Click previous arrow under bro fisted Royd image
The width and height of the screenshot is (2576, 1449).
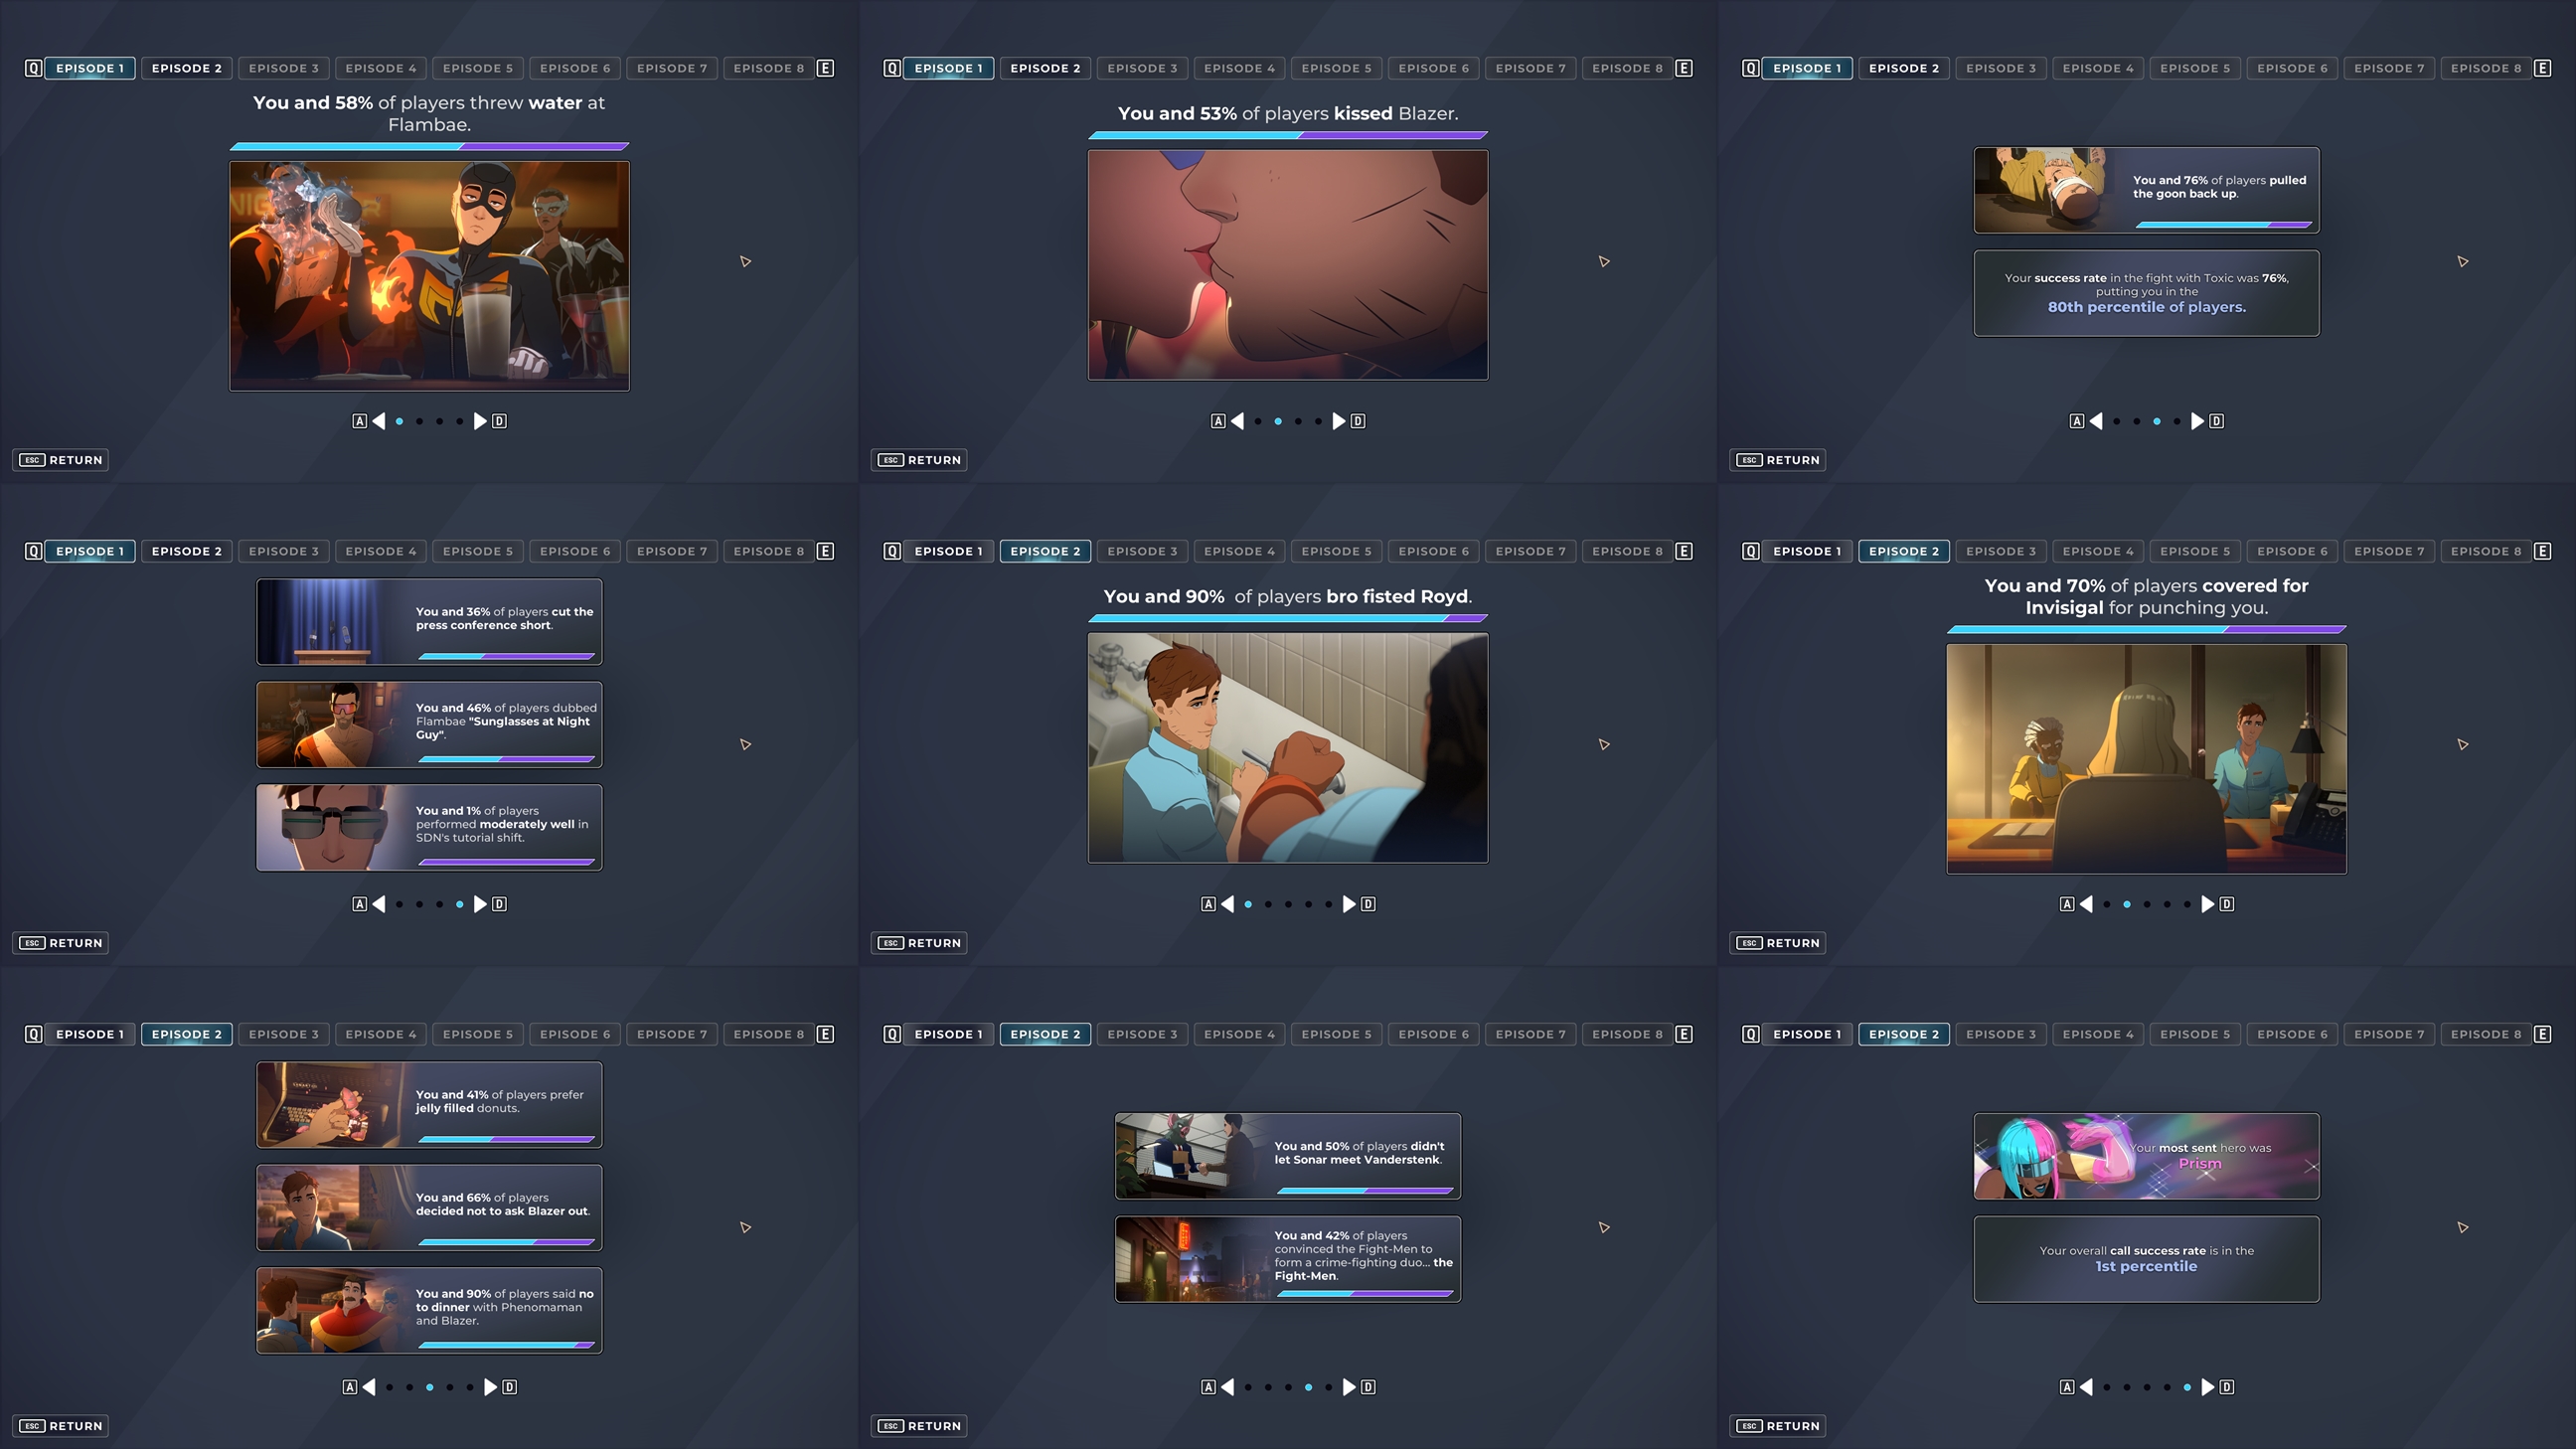point(1228,904)
